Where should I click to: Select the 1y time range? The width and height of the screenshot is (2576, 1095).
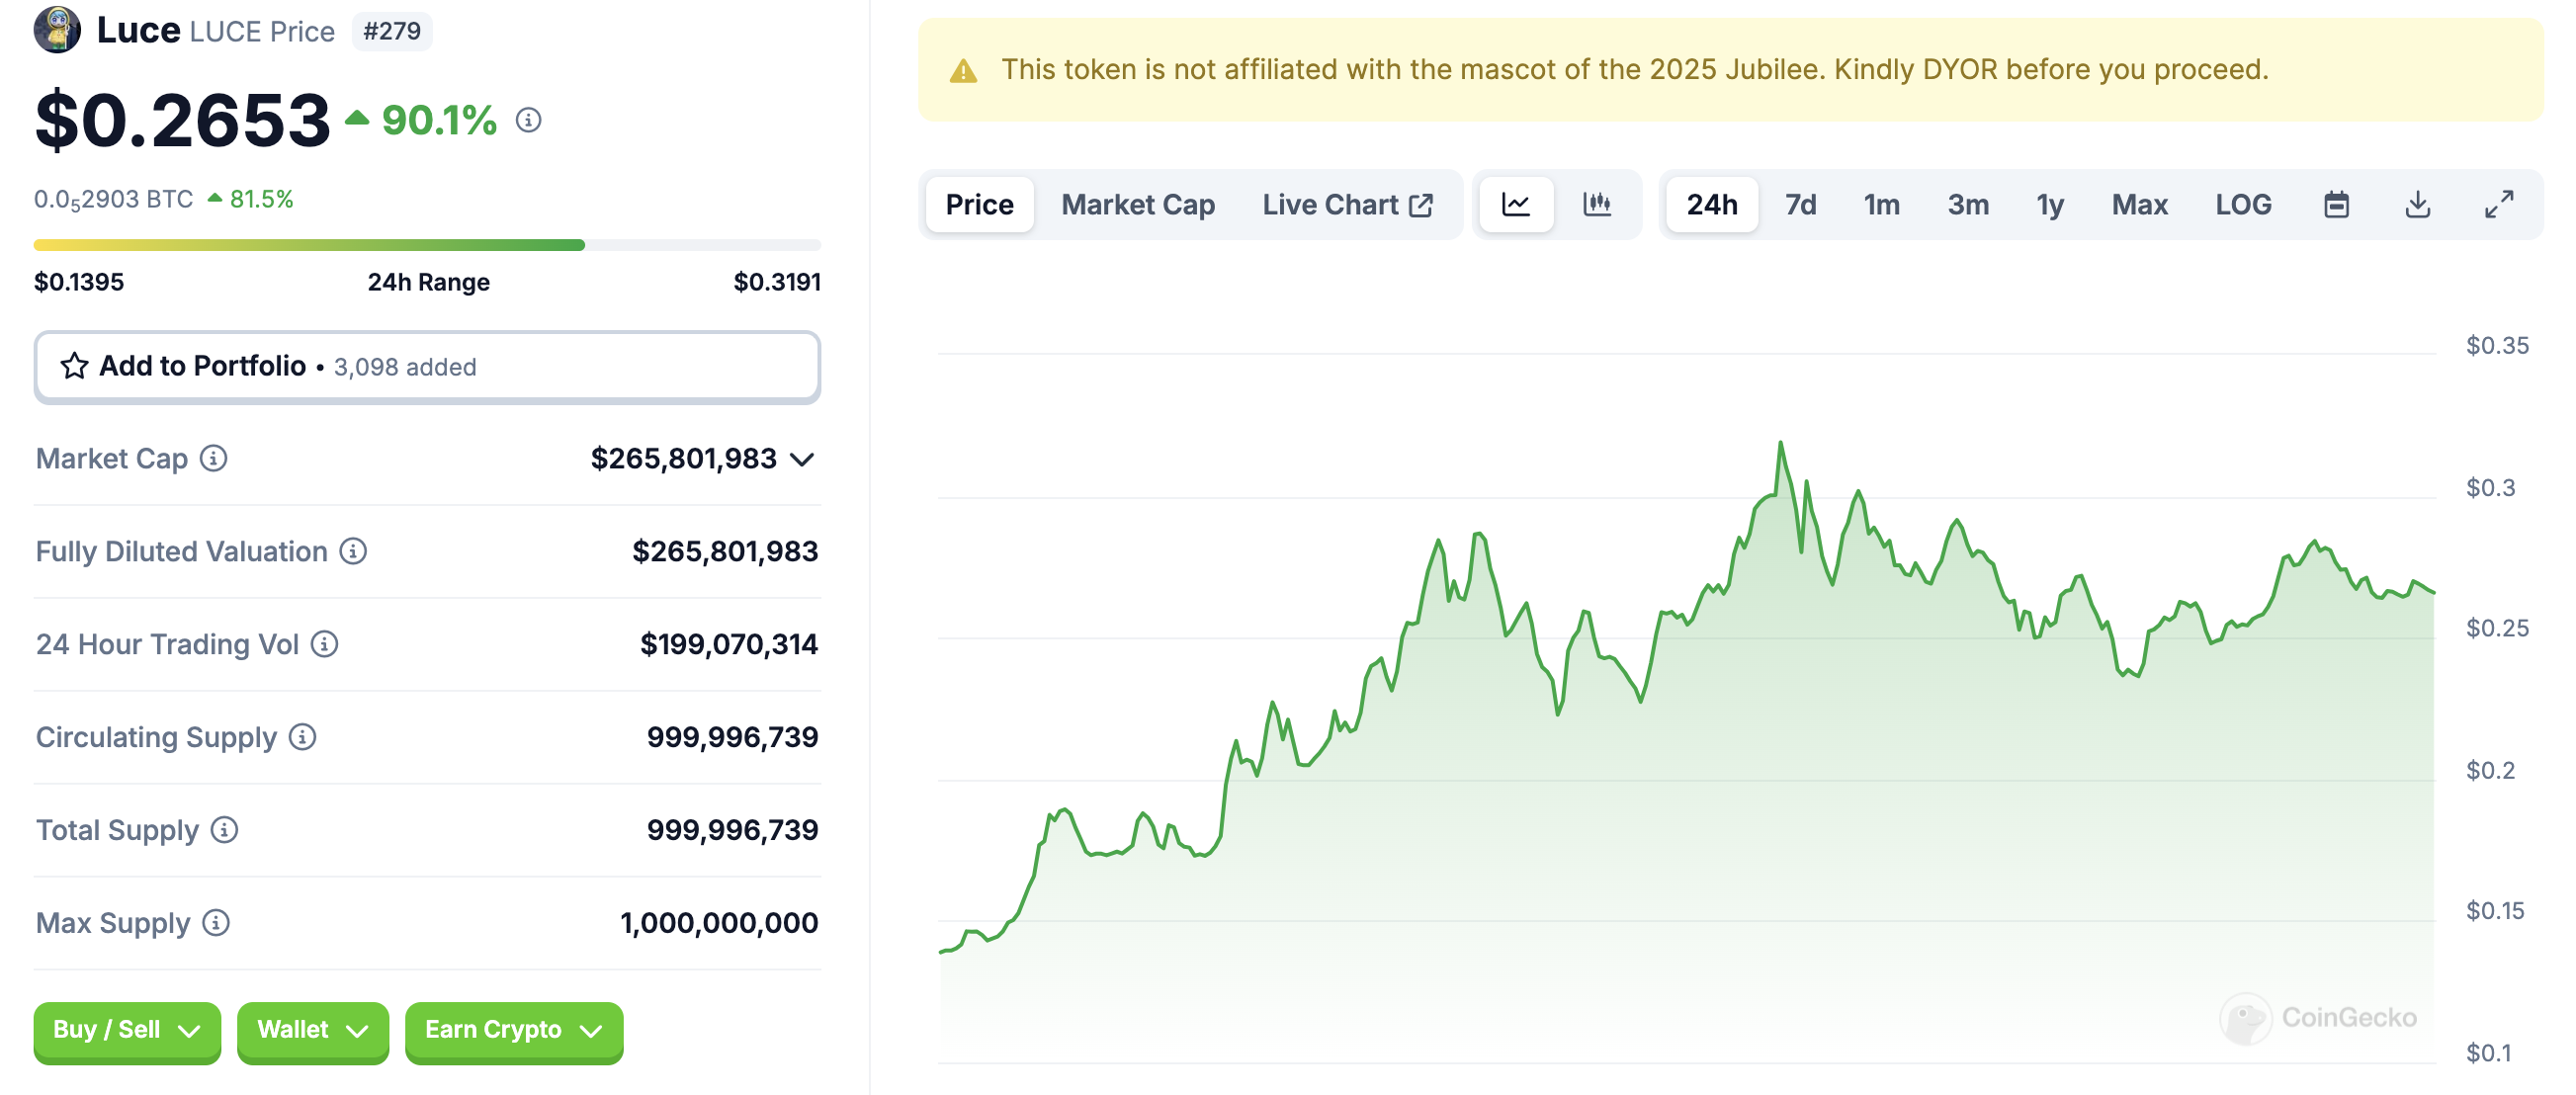pos(2049,205)
